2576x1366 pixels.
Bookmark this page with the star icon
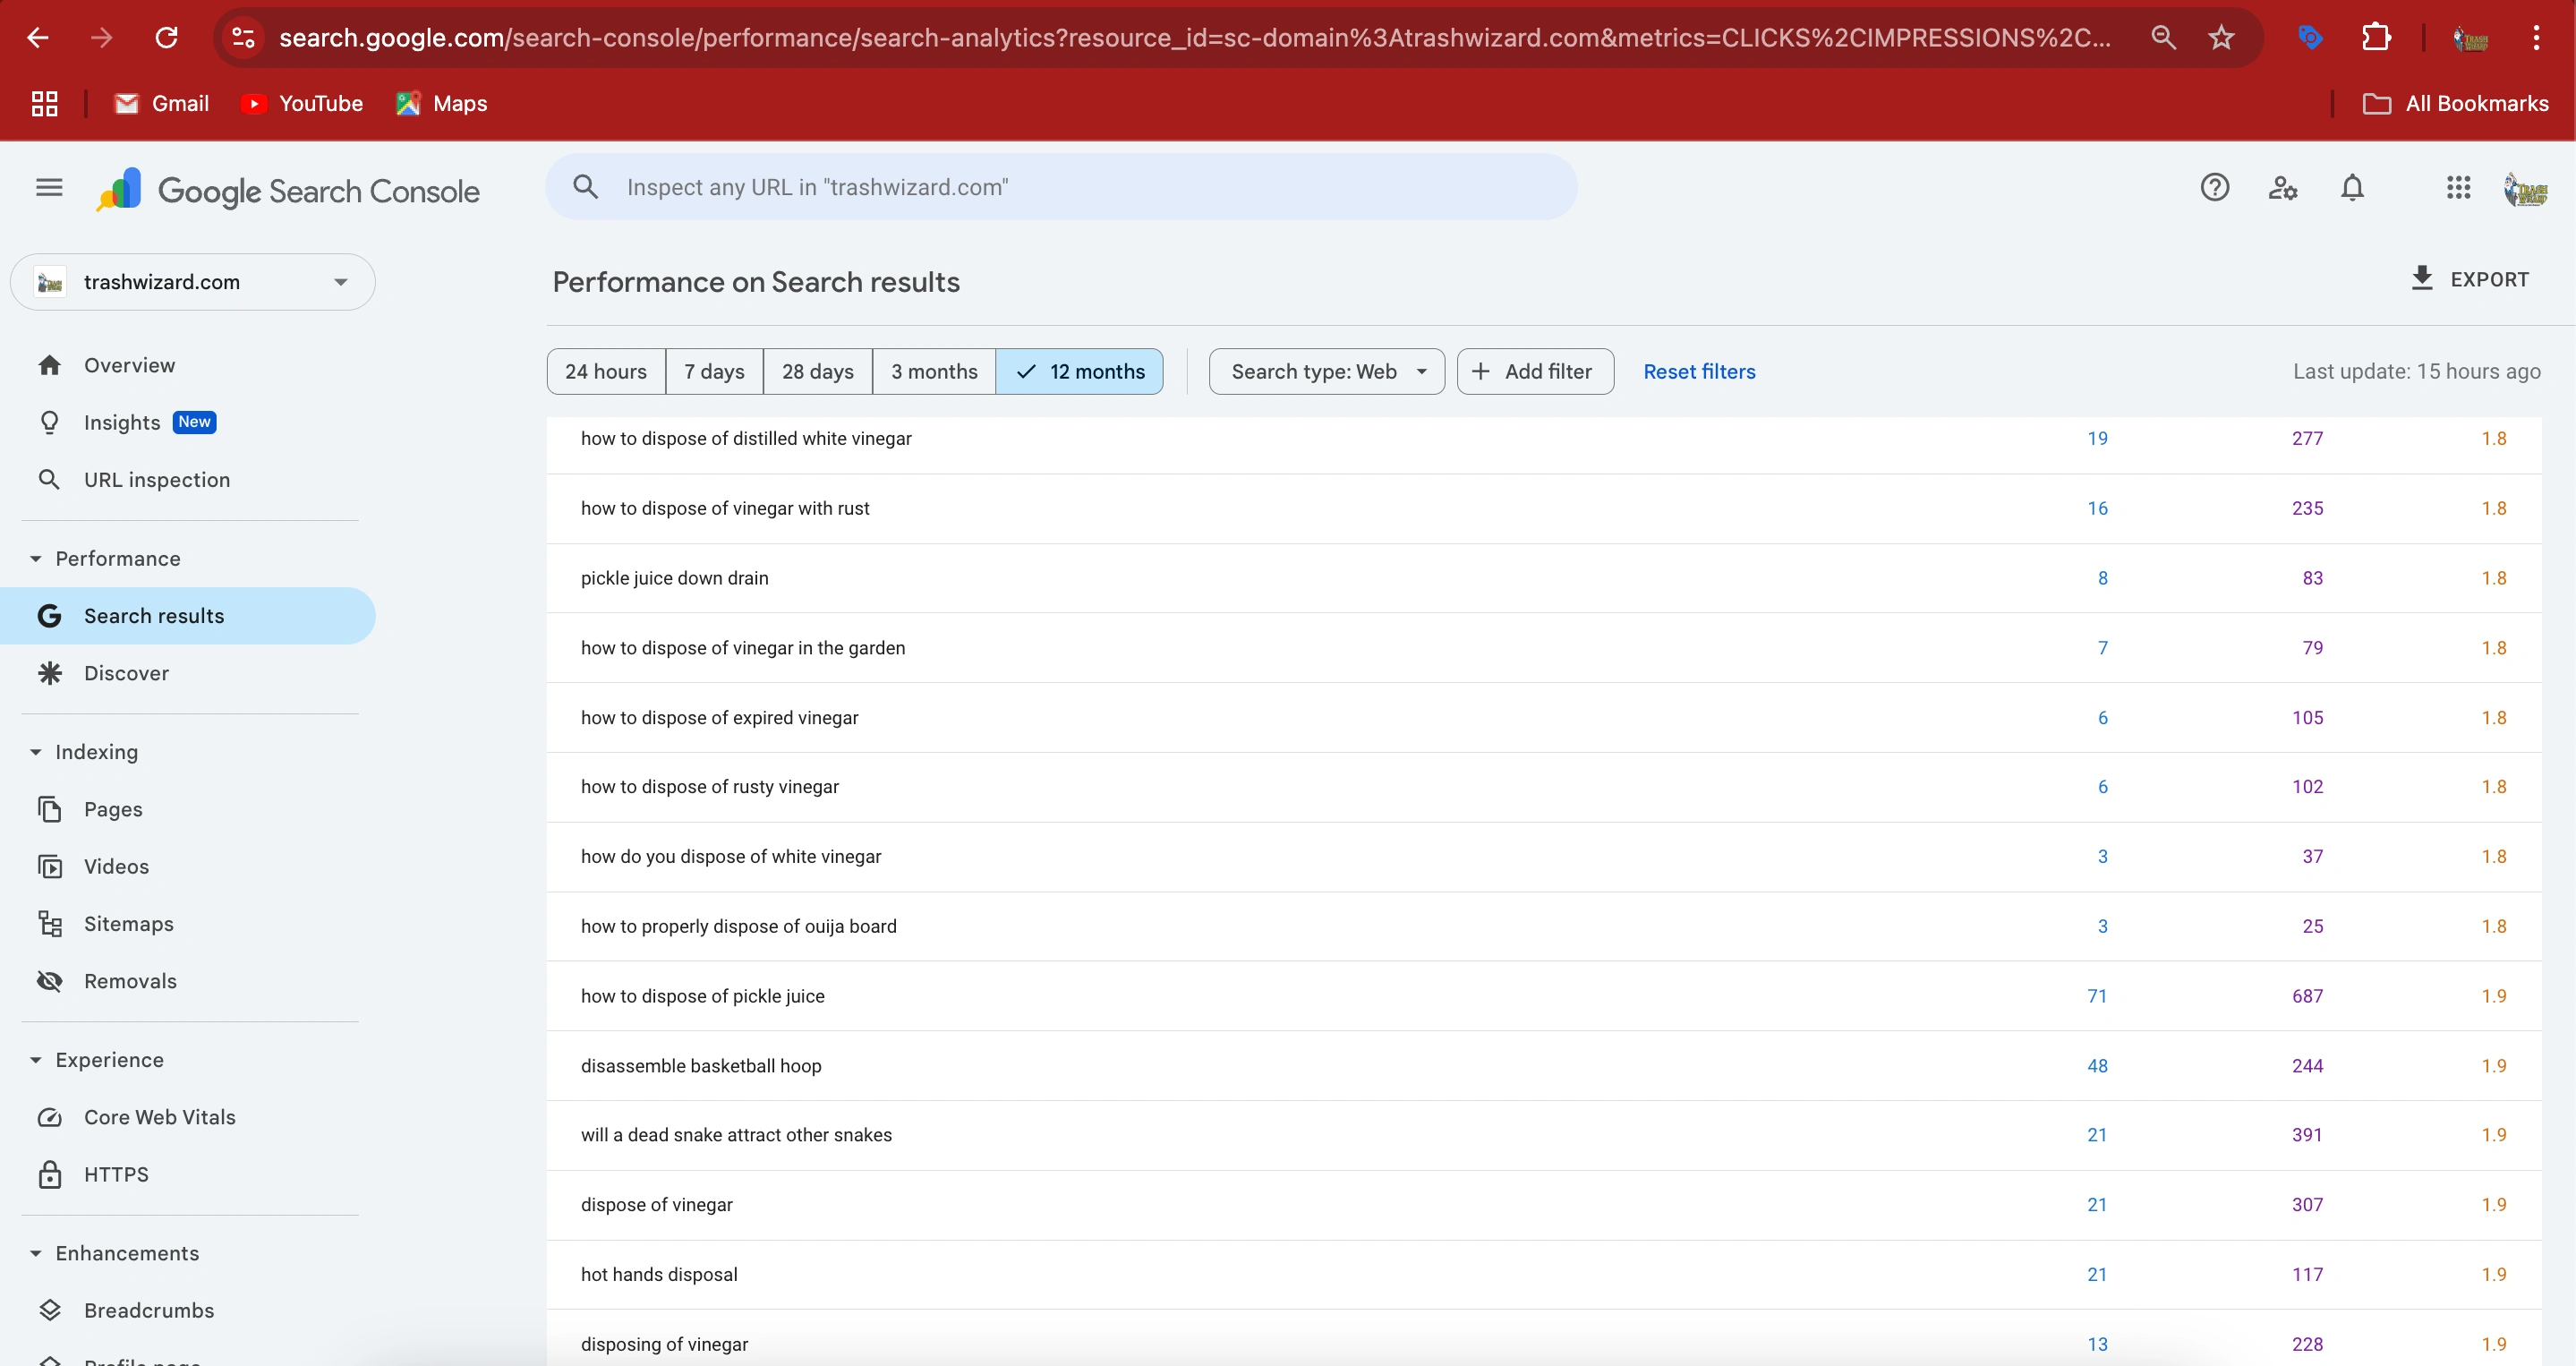coord(2221,38)
